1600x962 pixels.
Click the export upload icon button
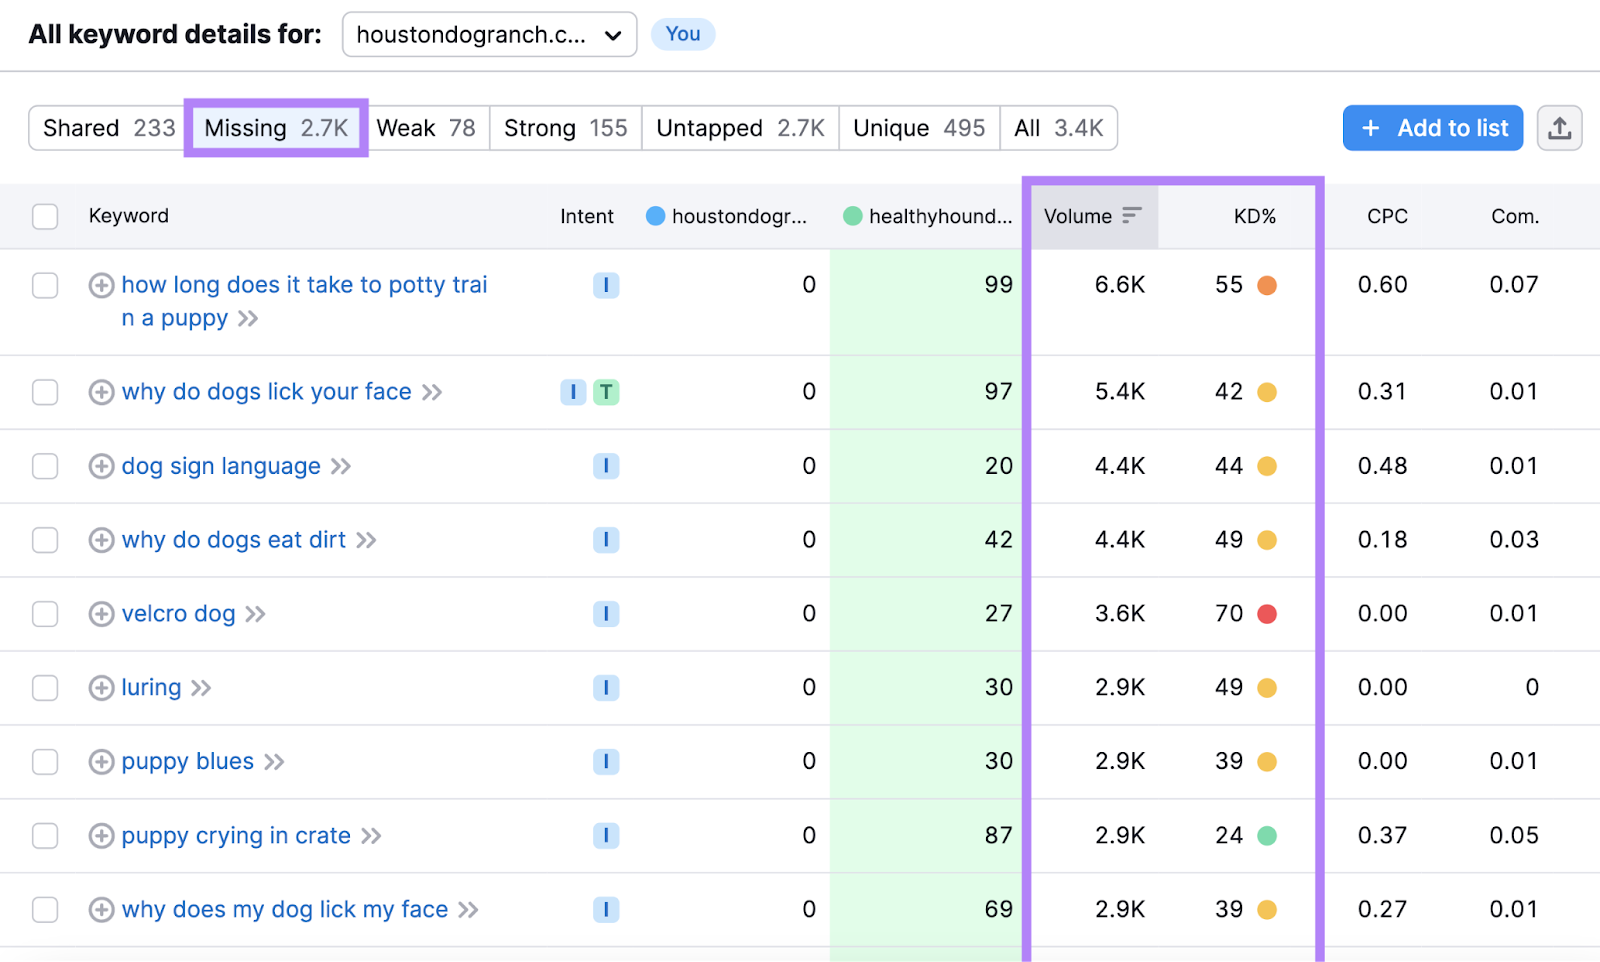click(1559, 128)
